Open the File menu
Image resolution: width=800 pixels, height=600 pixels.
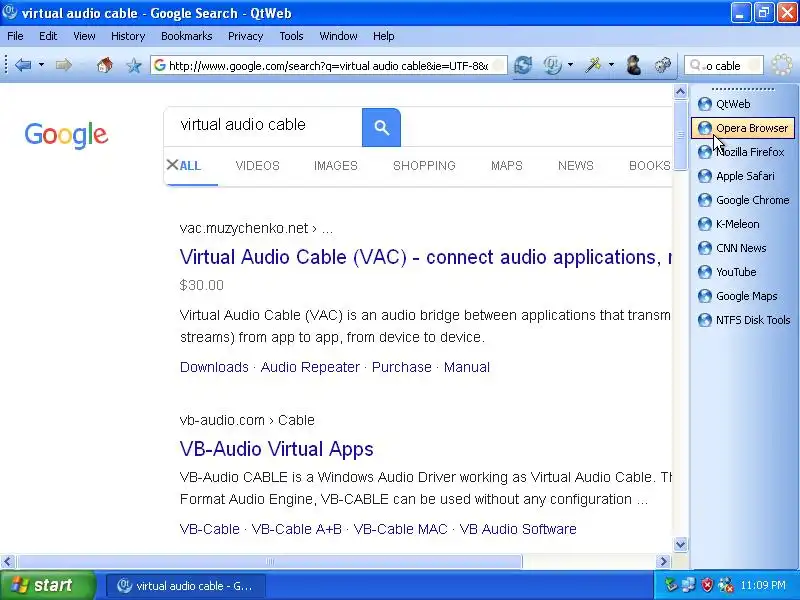[15, 36]
